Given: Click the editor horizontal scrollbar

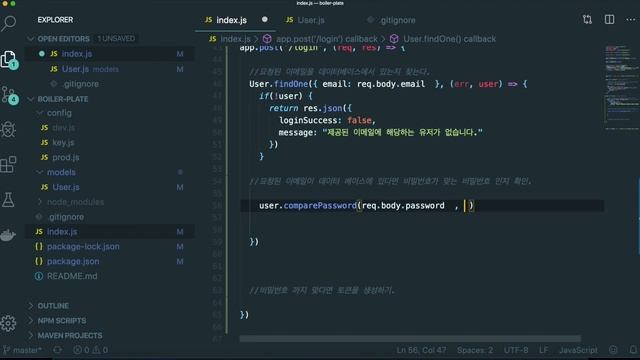Looking at the screenshot, I should pos(410,339).
